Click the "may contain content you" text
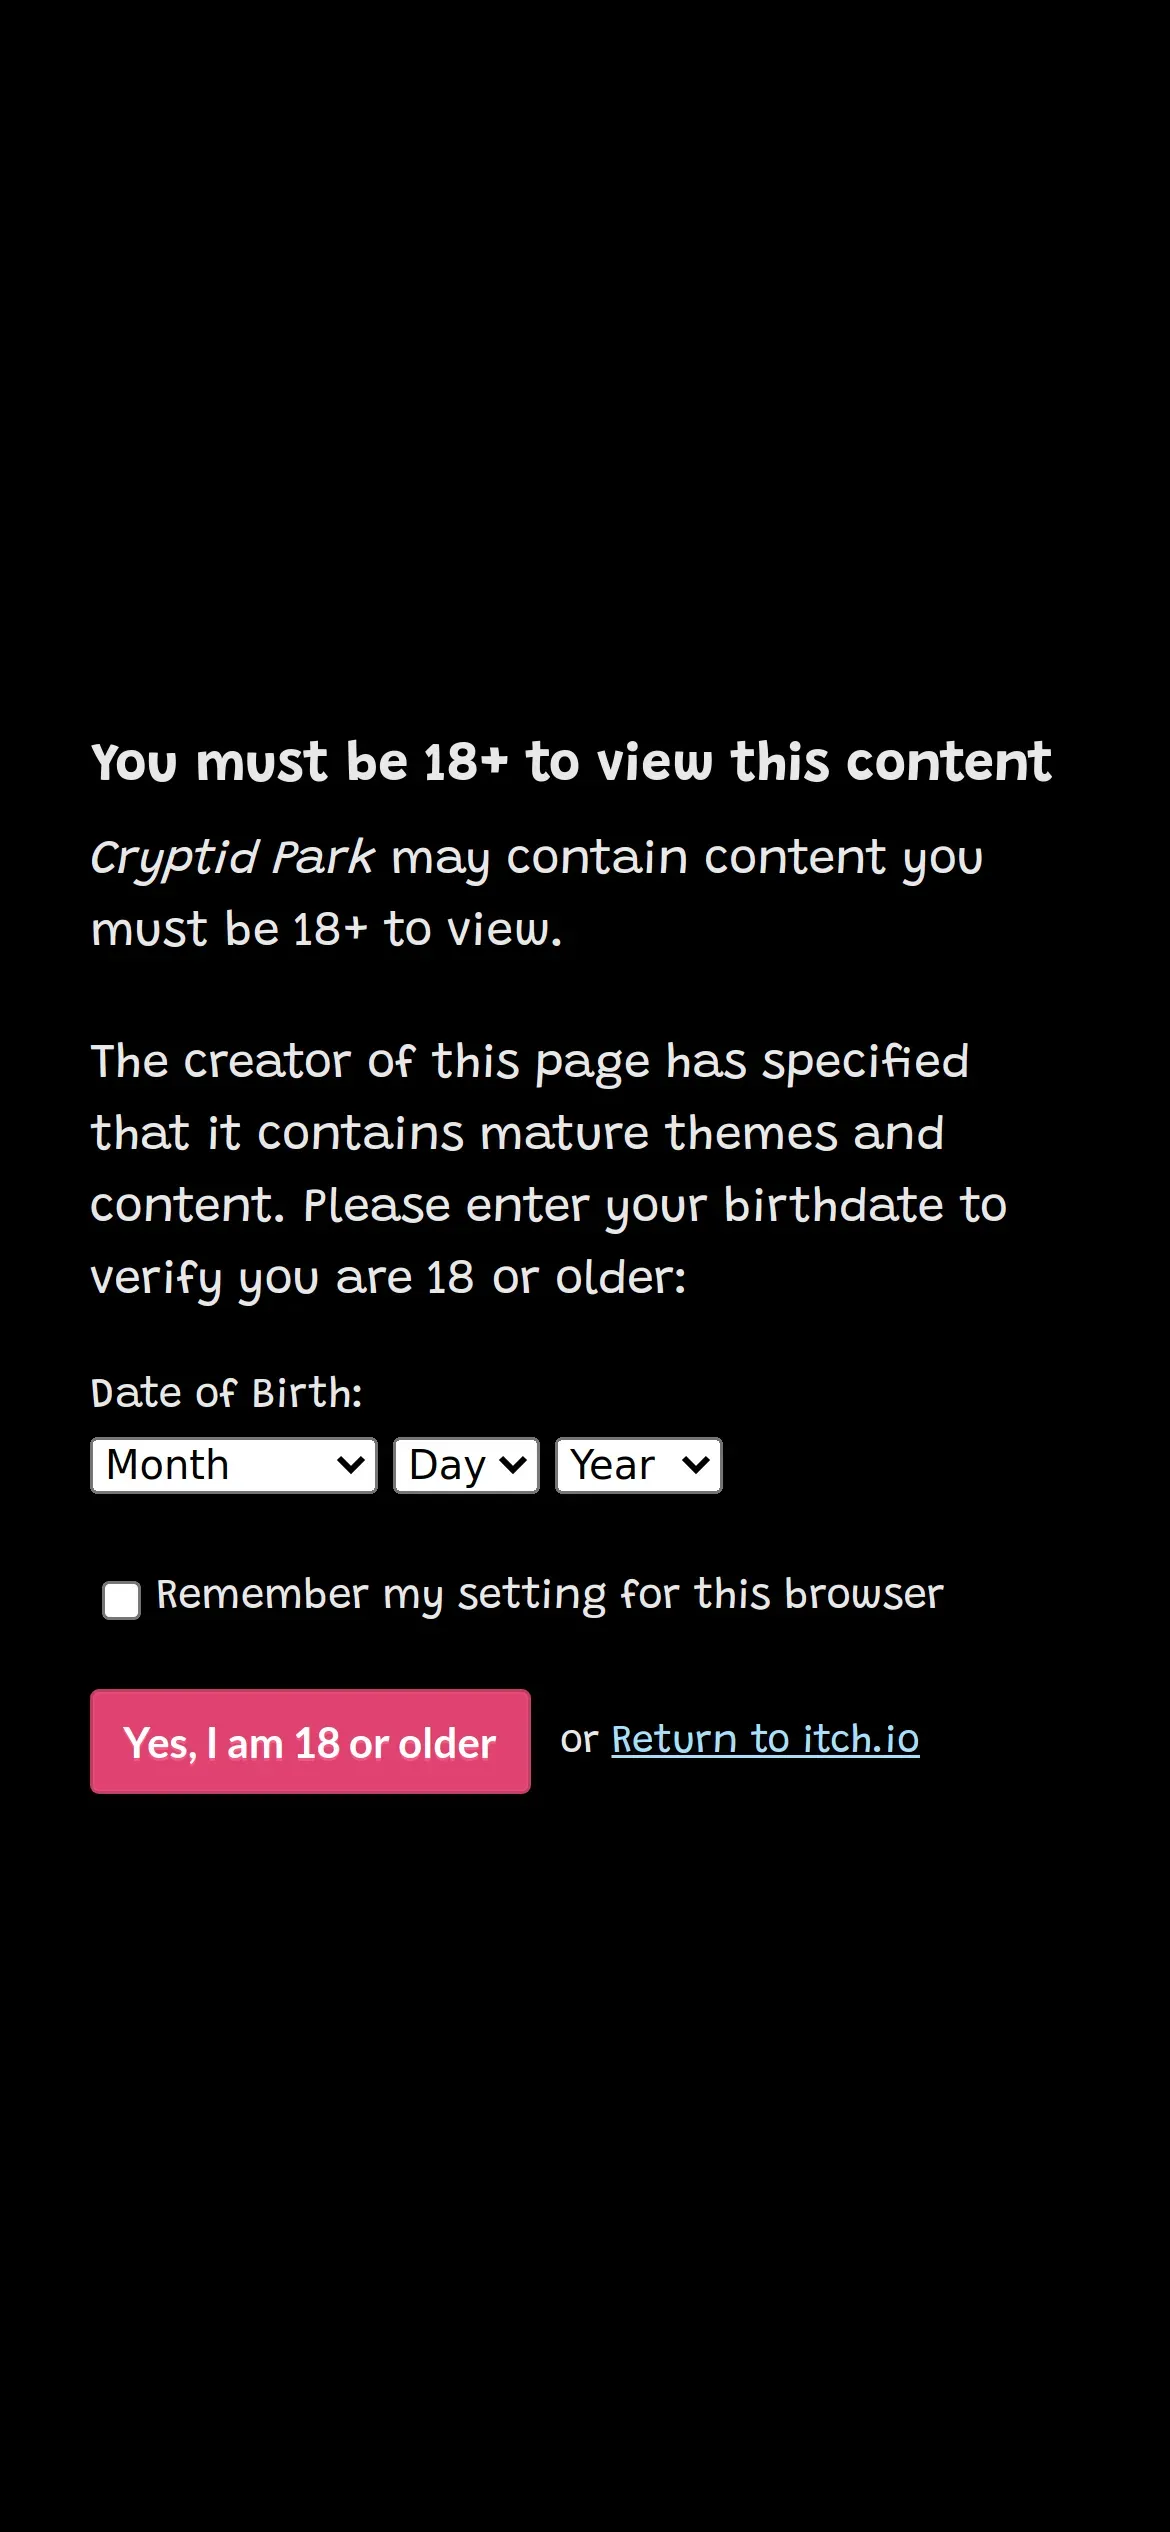 click(x=686, y=858)
